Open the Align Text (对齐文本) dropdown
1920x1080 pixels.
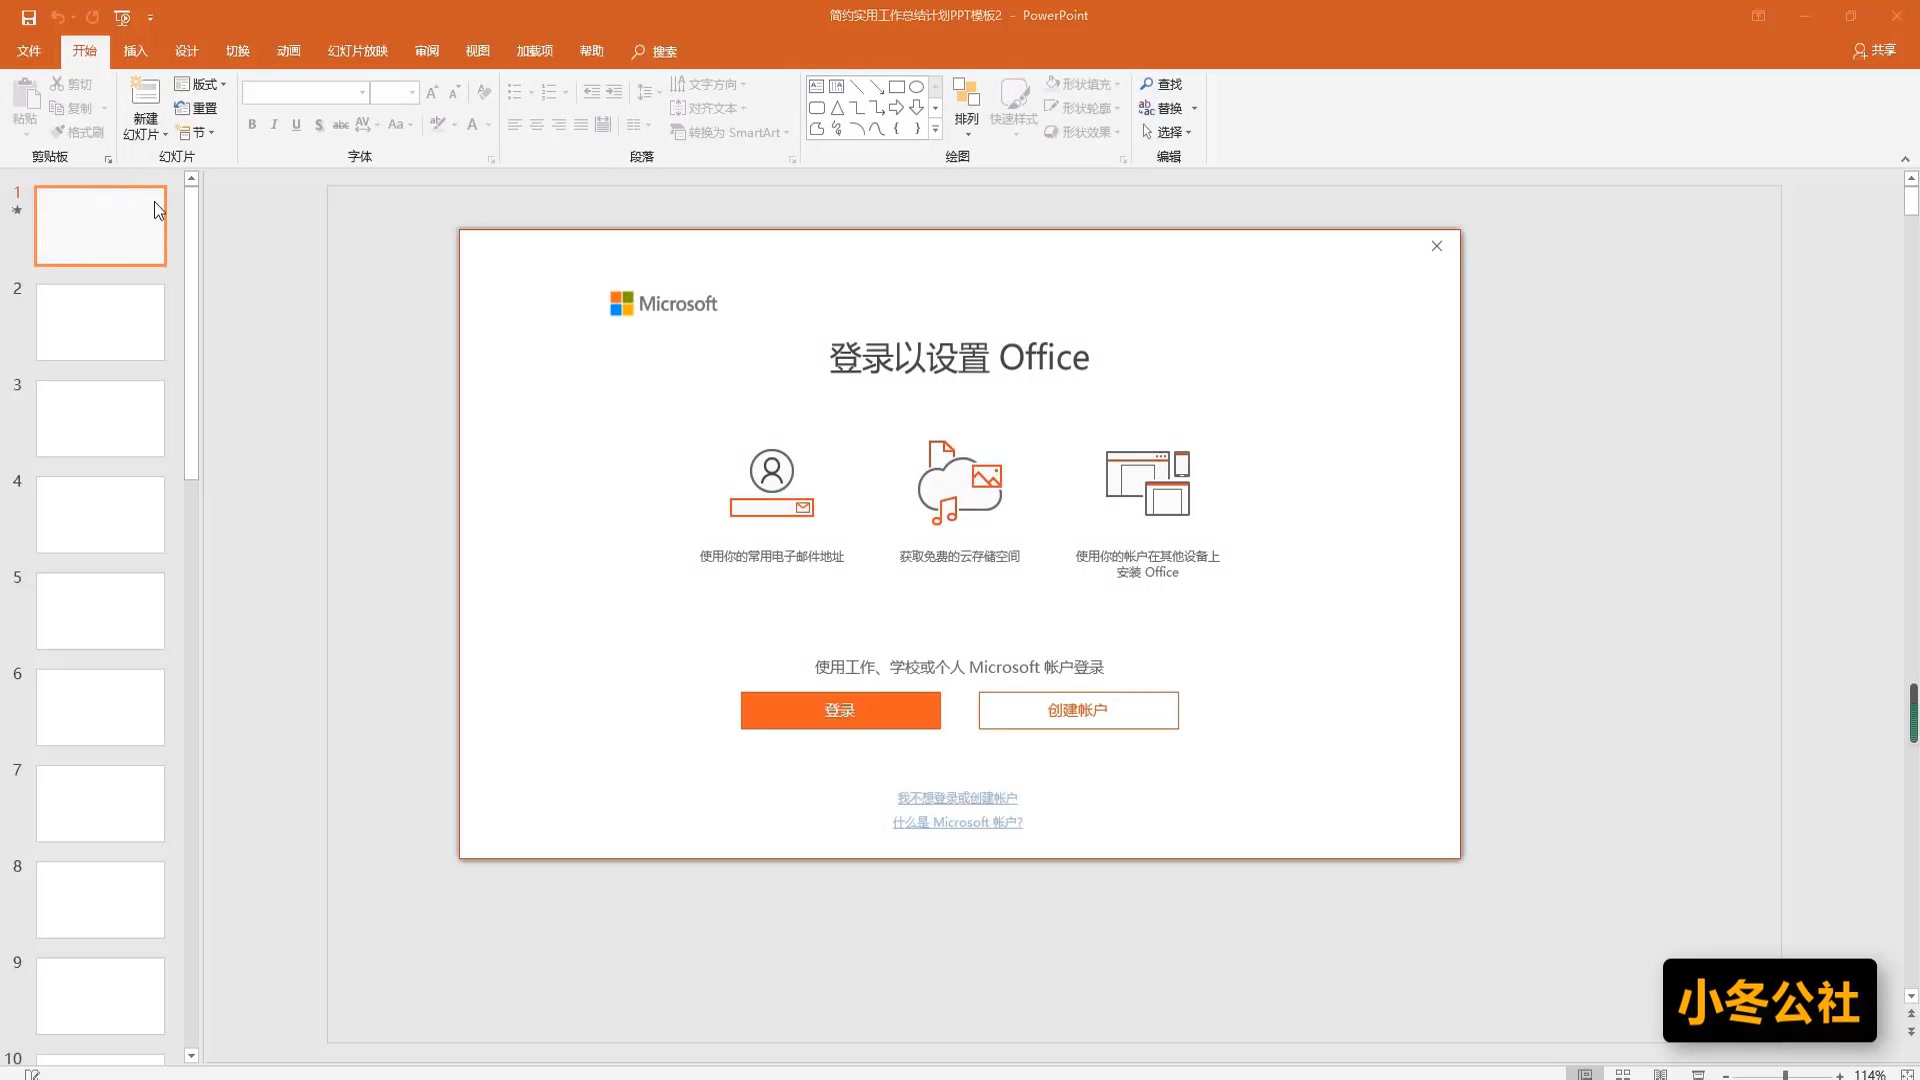[x=708, y=108]
